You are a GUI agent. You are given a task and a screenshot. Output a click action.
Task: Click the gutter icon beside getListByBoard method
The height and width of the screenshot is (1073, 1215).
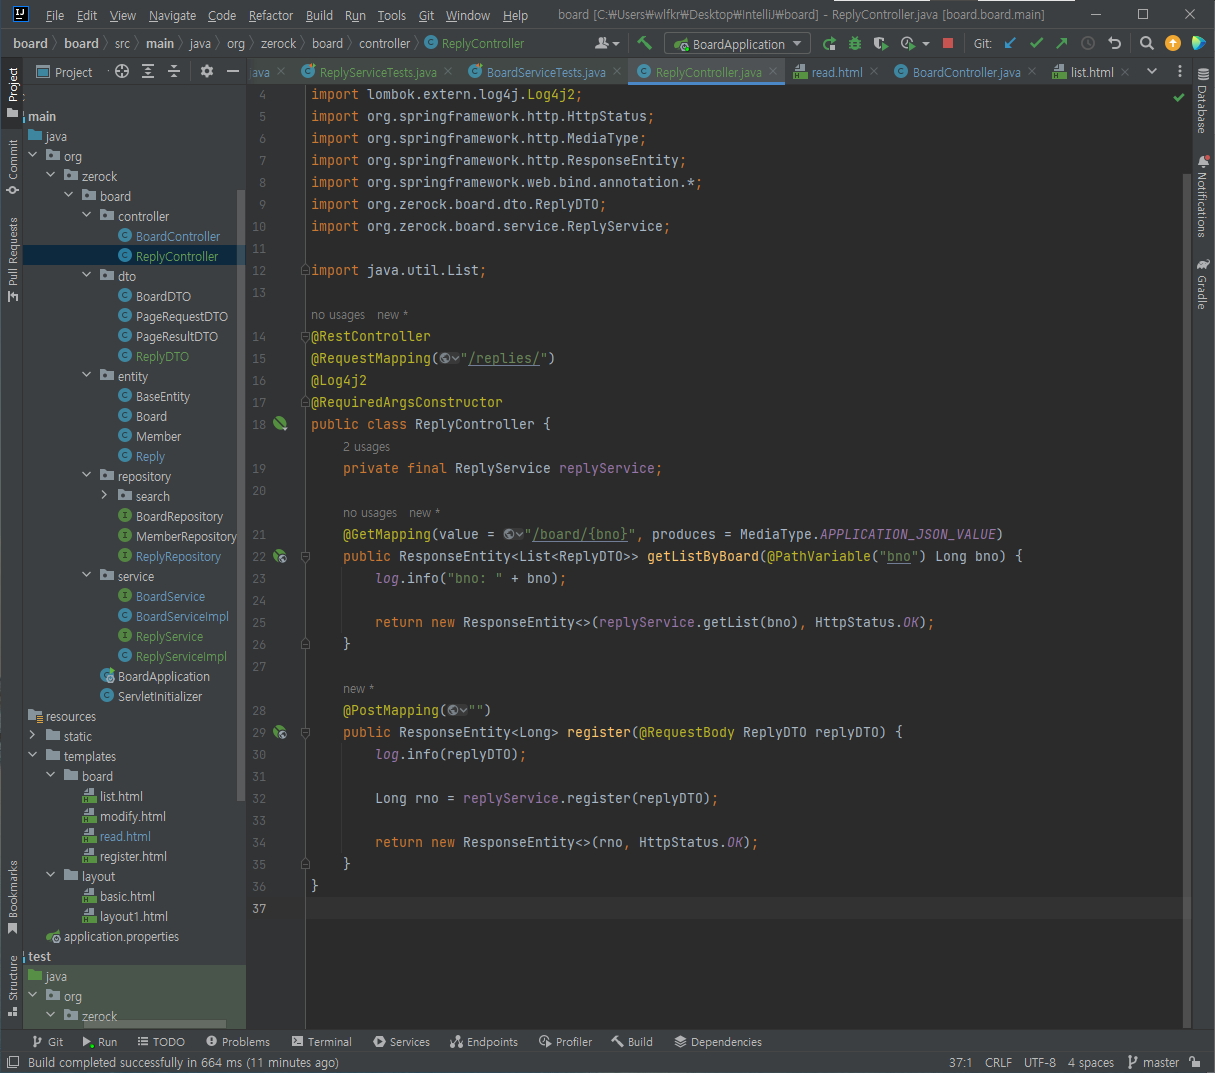(x=280, y=556)
